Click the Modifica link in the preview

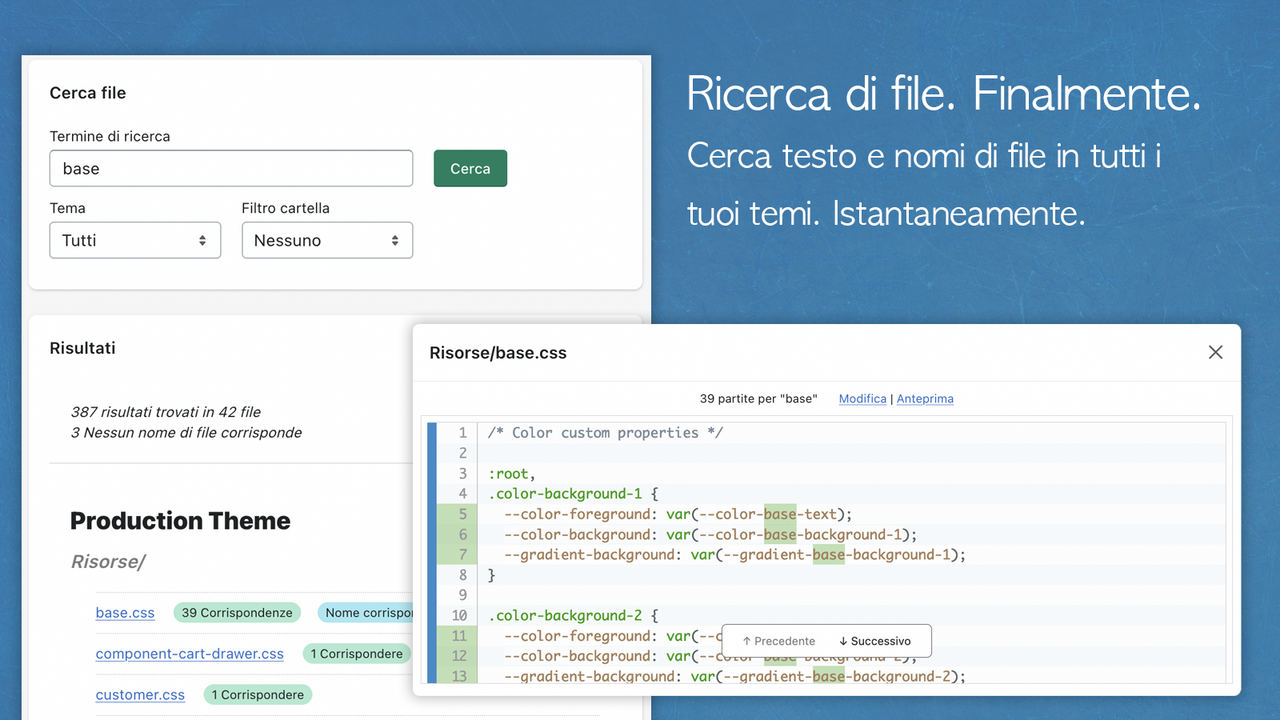coord(863,398)
